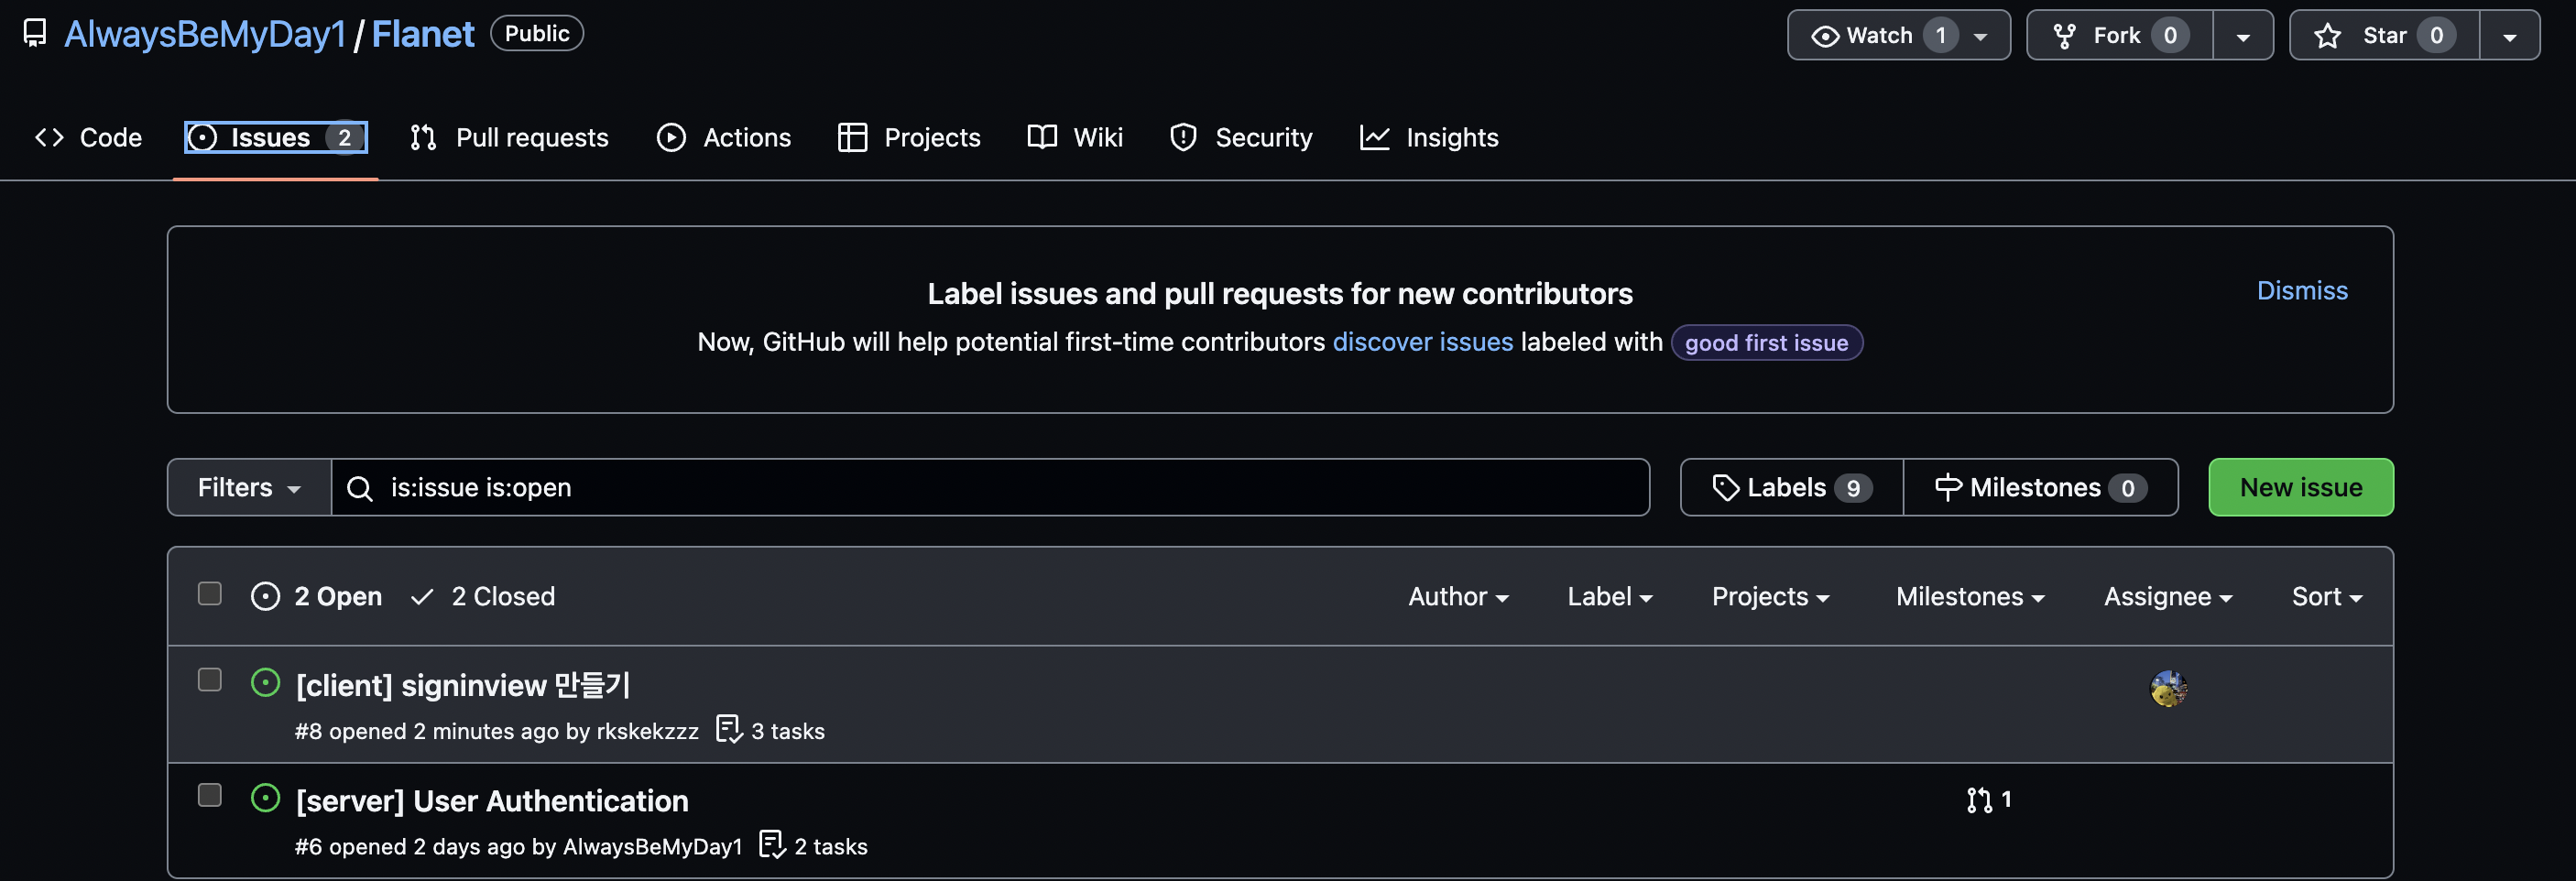The image size is (2576, 881).
Task: Open the AlwaysBeMyDay1 owner profile link
Action: (x=205, y=34)
